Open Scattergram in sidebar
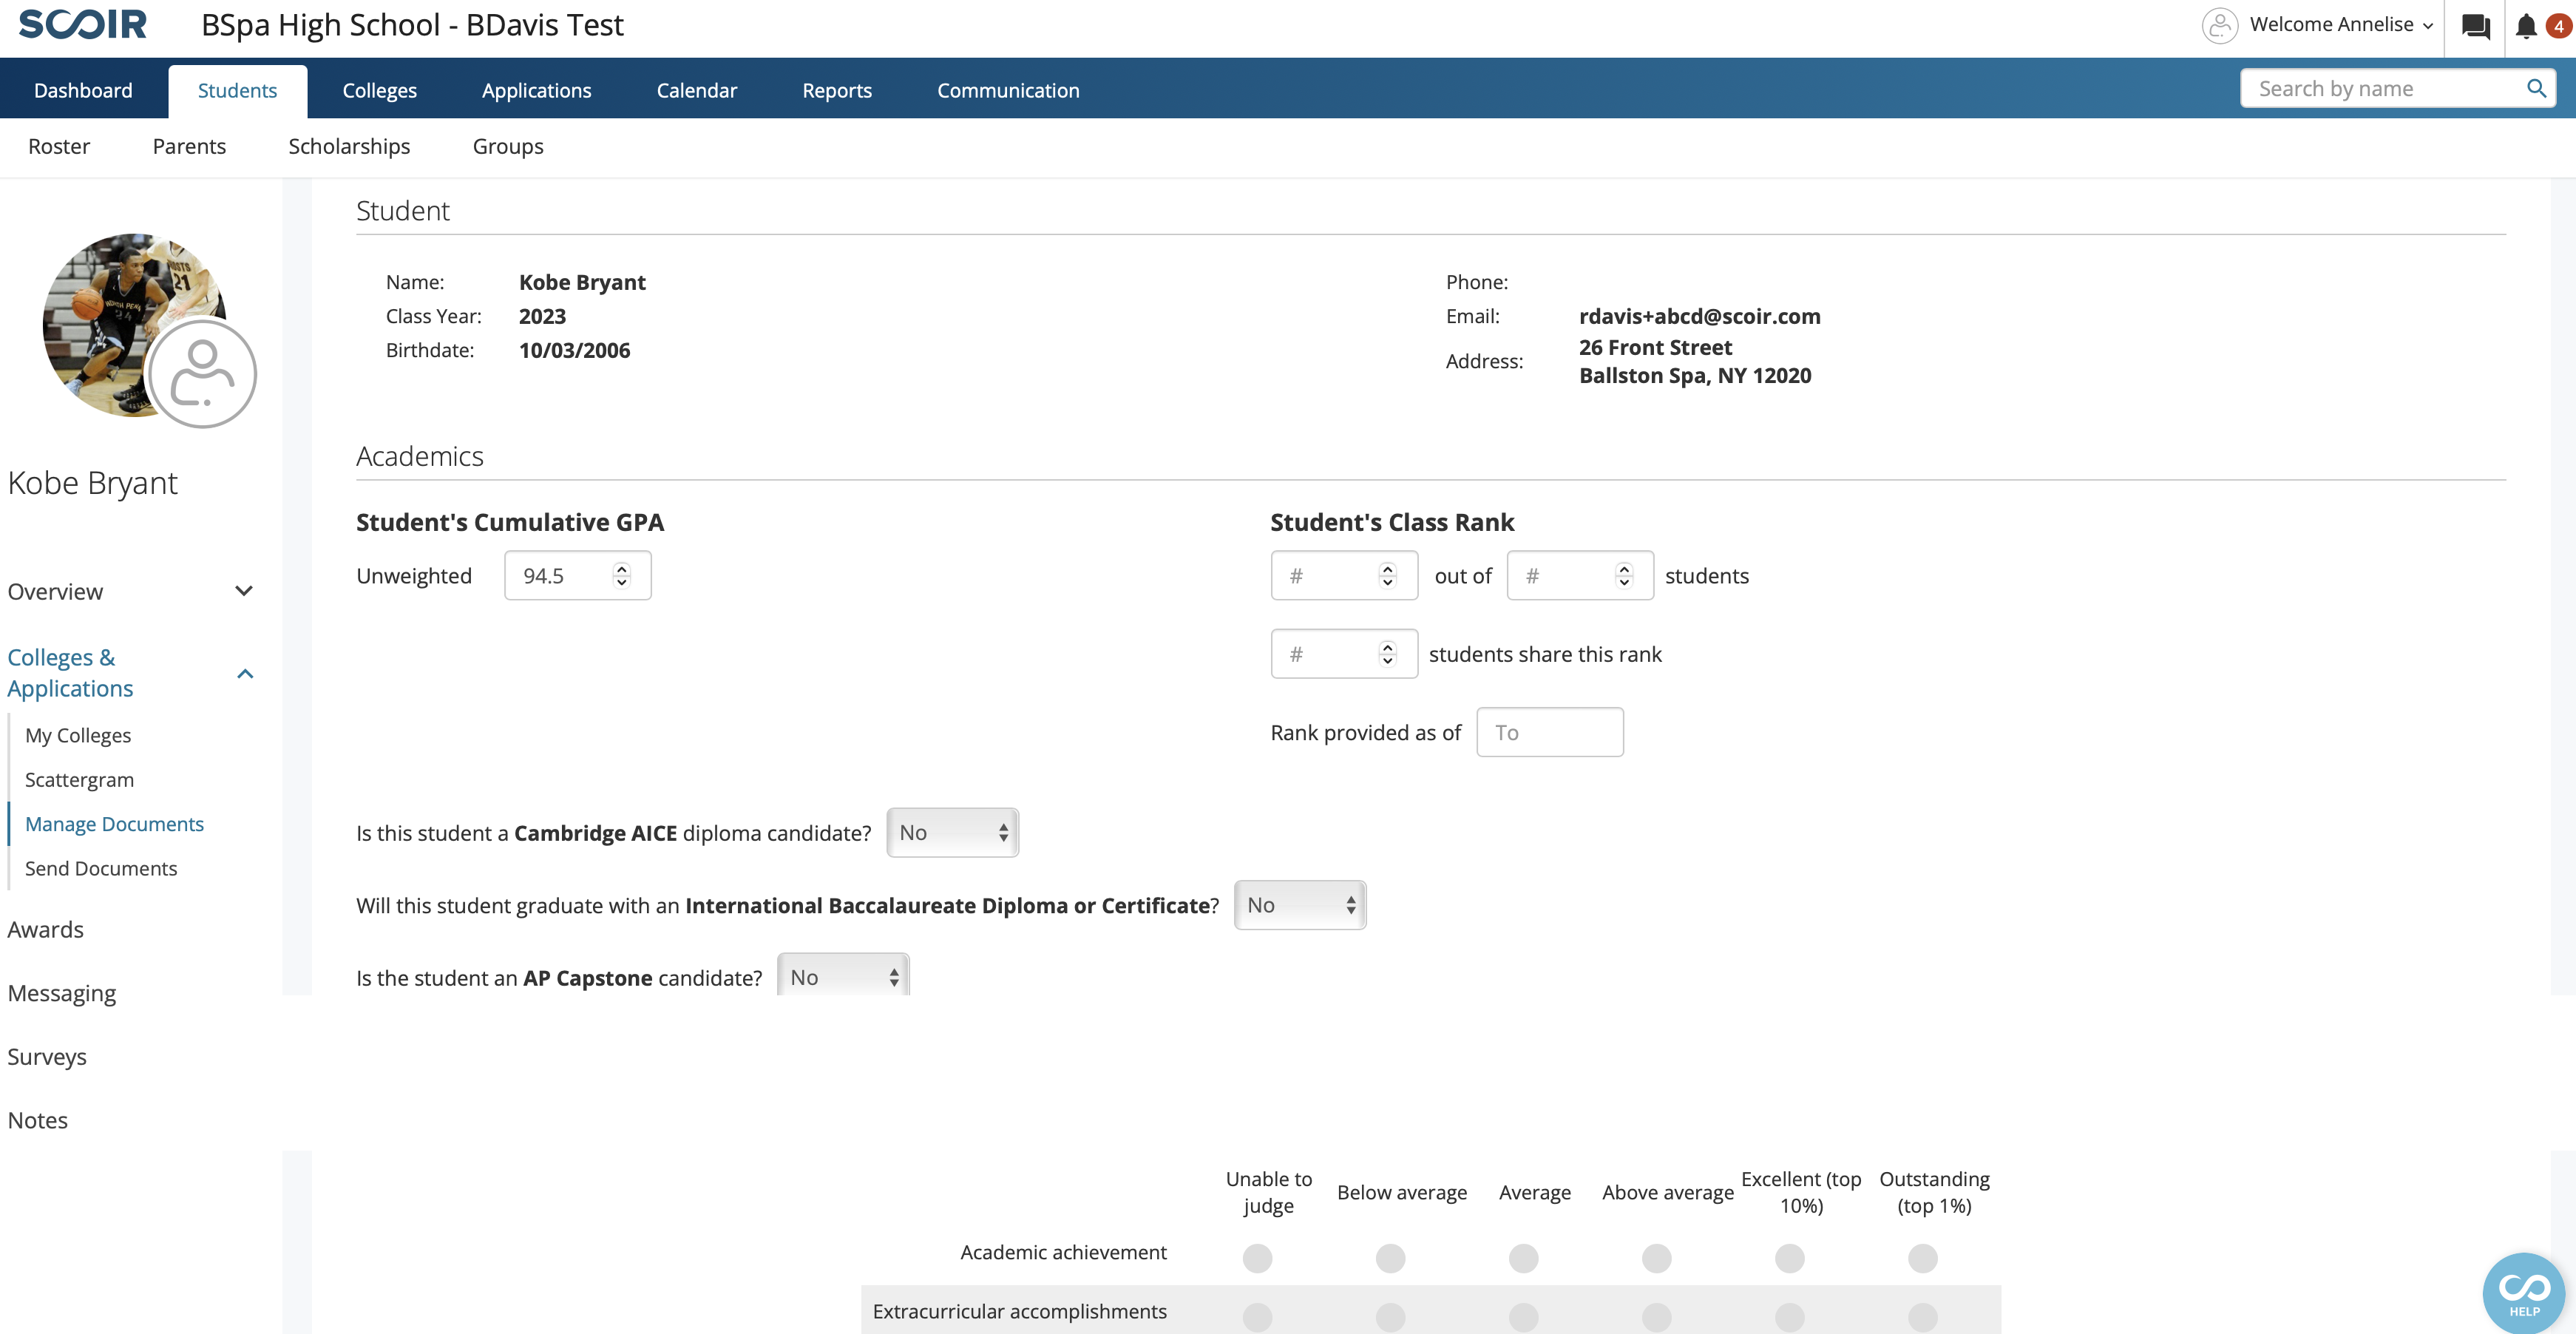 [79, 779]
